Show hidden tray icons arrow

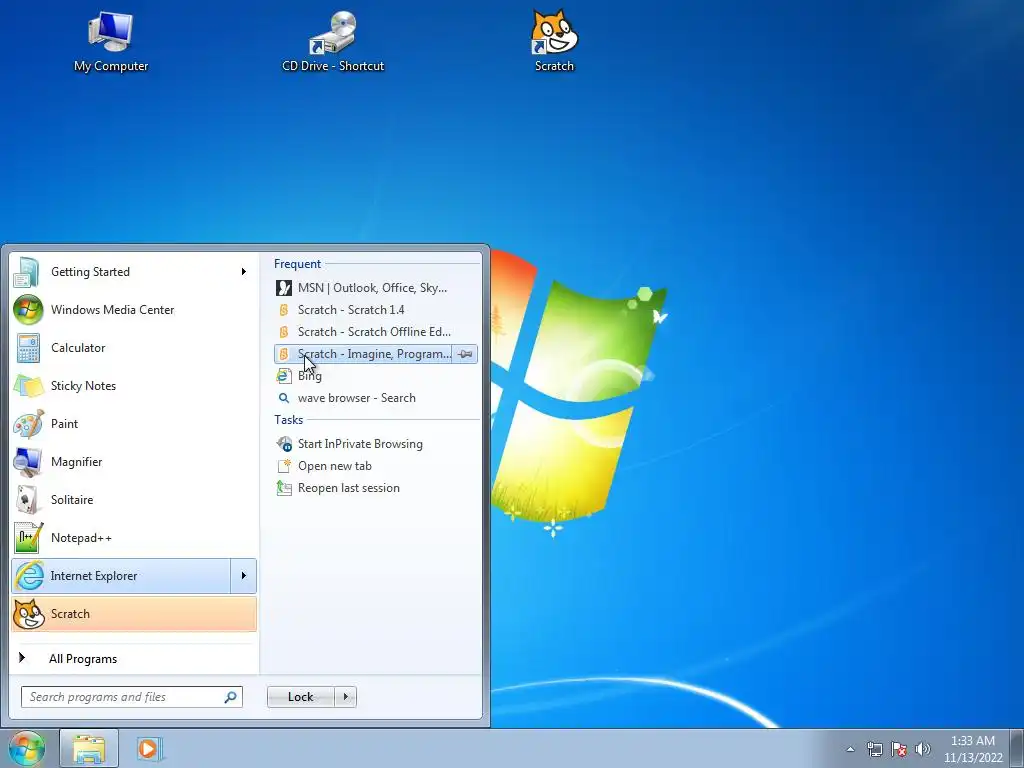click(850, 749)
